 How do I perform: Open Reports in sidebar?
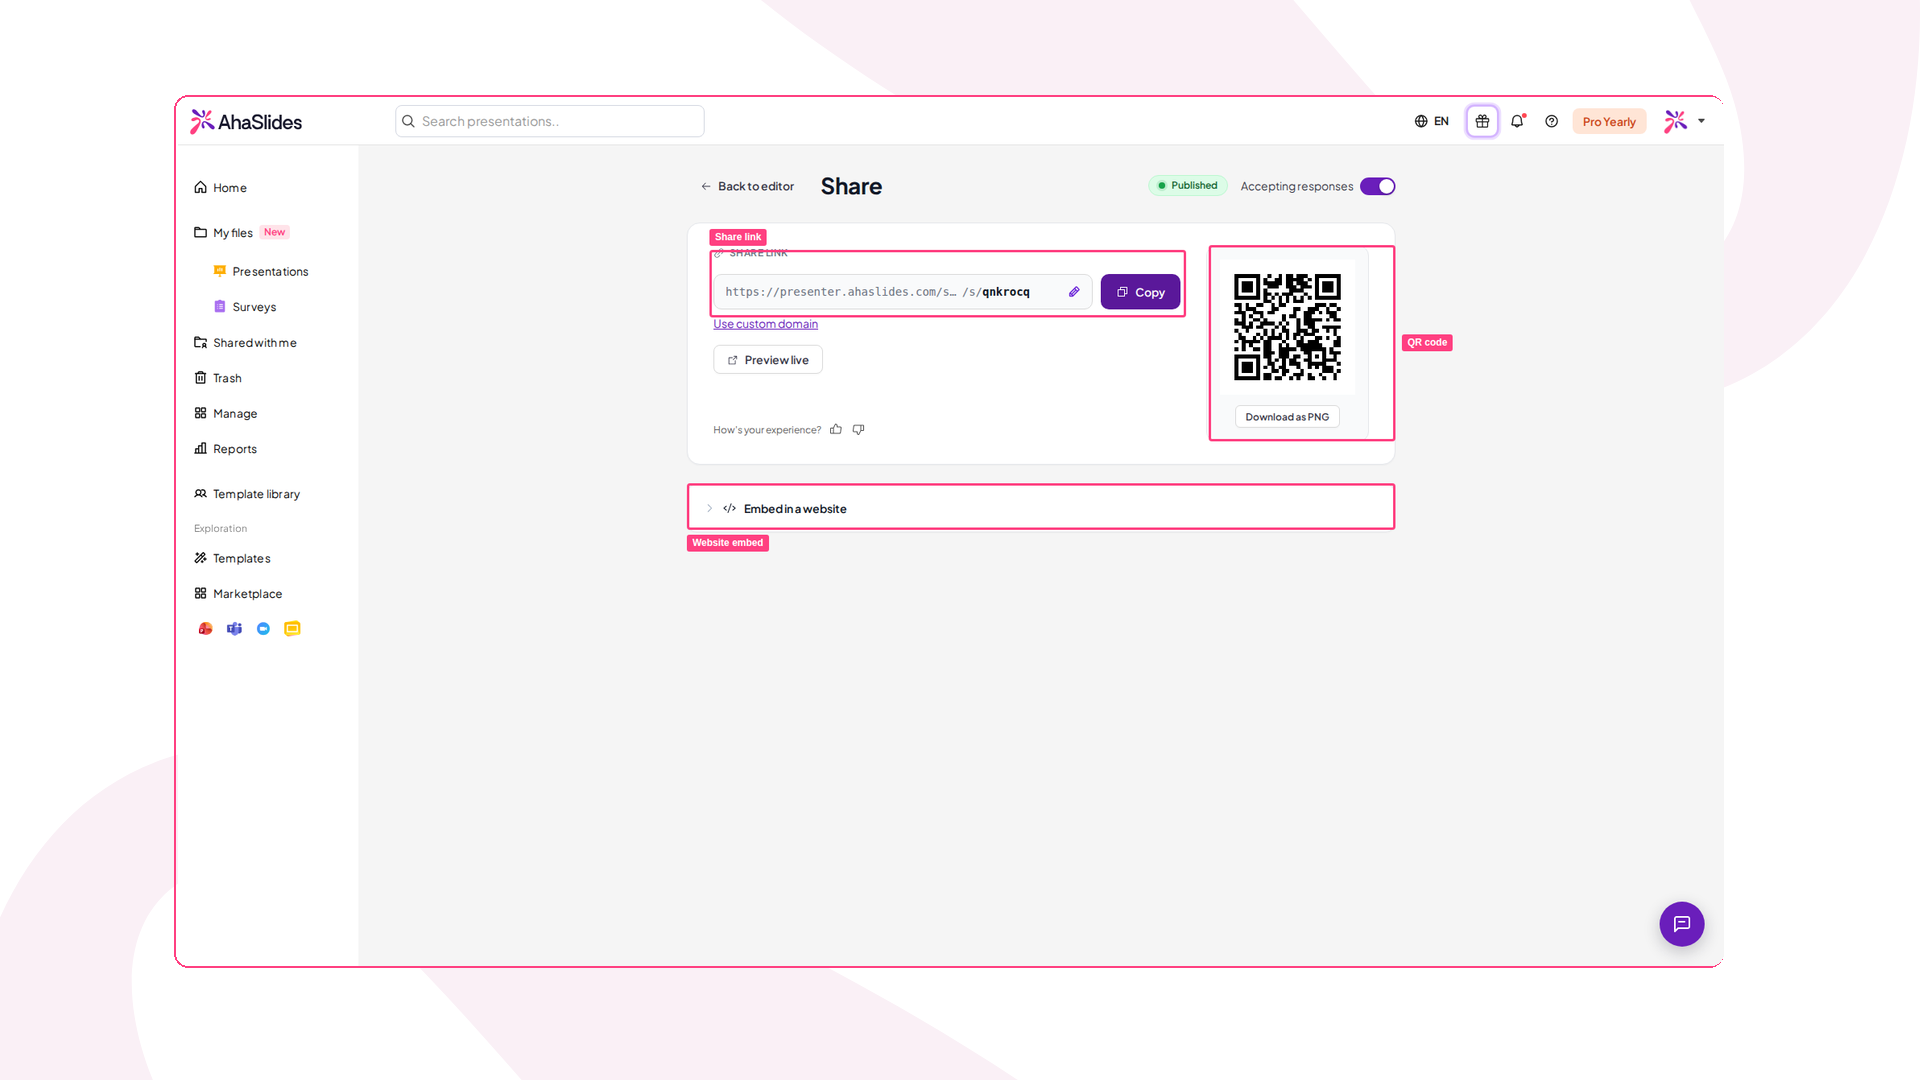(x=226, y=449)
